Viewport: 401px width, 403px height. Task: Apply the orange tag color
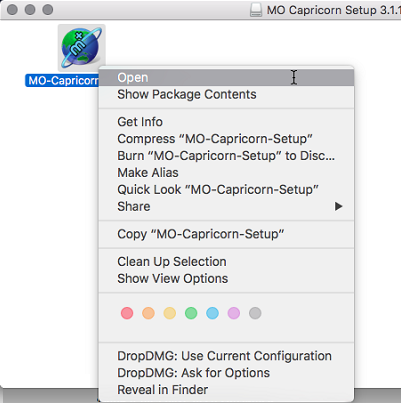(x=148, y=313)
